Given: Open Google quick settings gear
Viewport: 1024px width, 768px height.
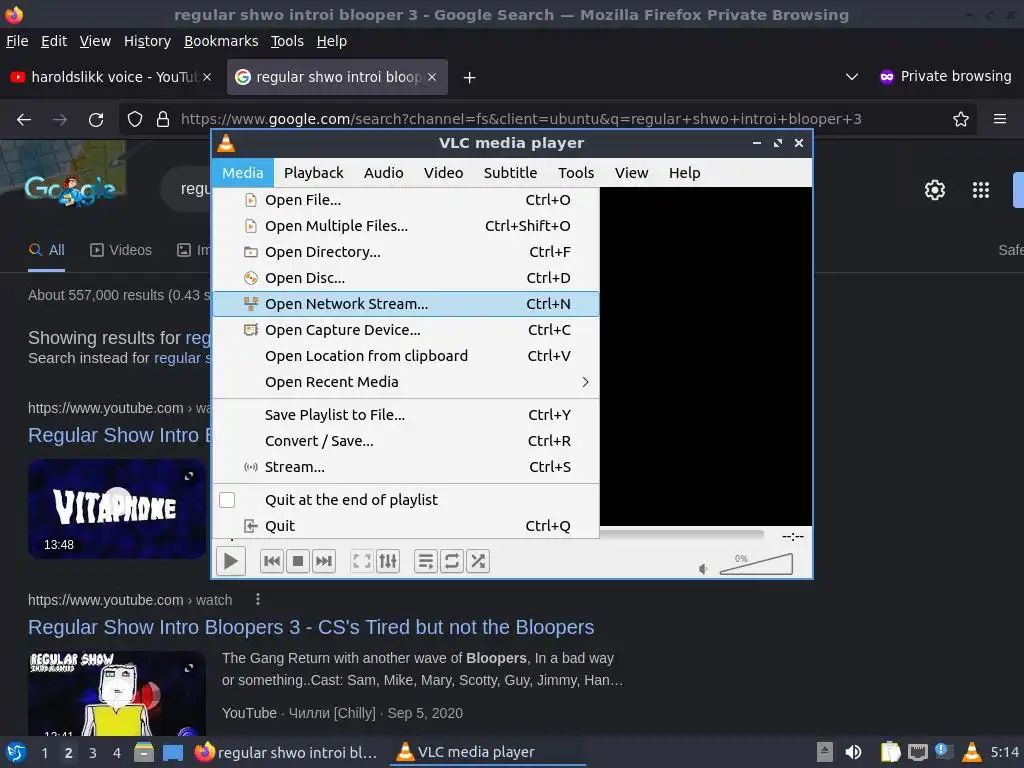Looking at the screenshot, I should [x=935, y=190].
